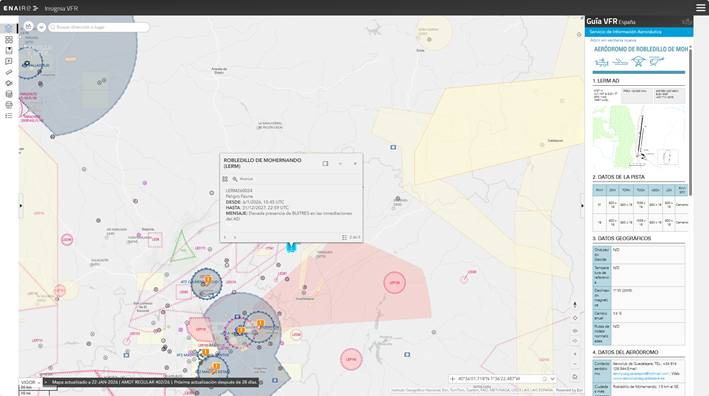Open the layers panel icon in left sidebar
The image size is (709, 396).
point(9,28)
